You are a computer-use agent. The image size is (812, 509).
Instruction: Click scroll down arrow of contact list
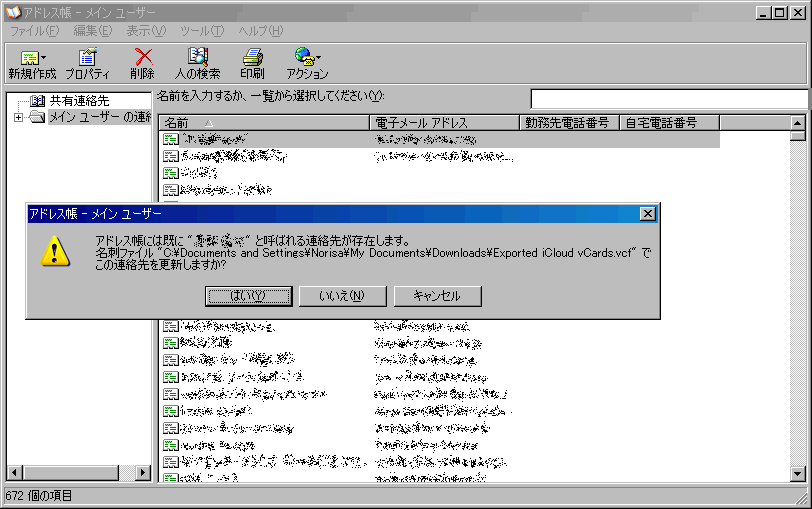pos(798,473)
